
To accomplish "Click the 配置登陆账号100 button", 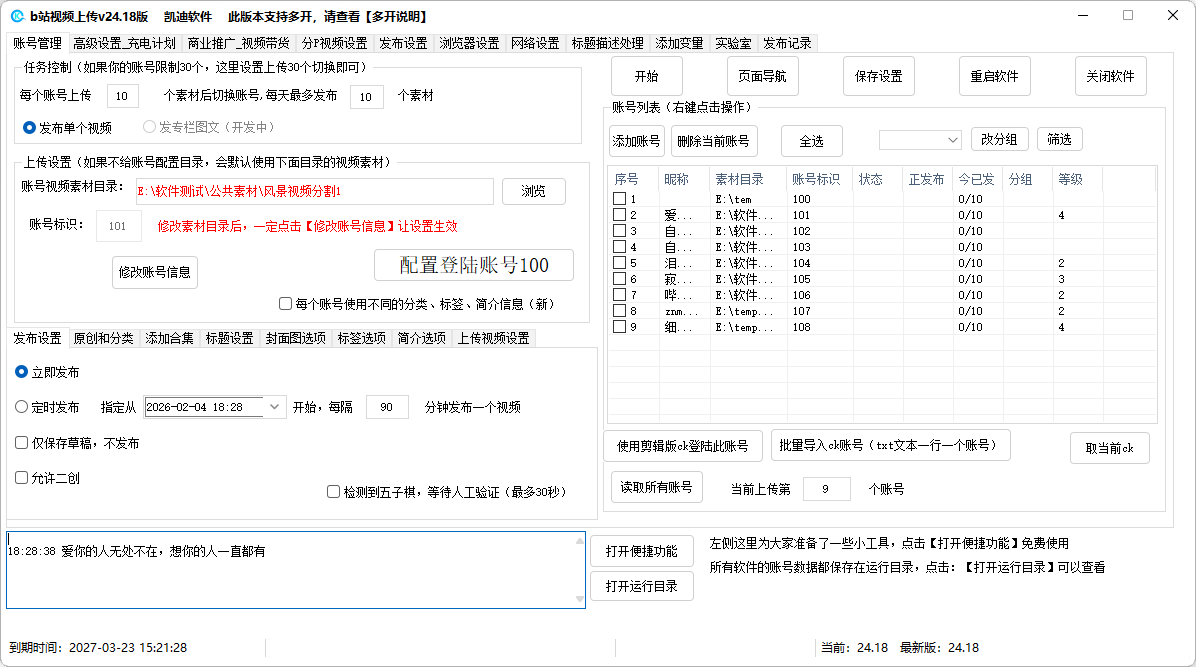I will [x=474, y=265].
